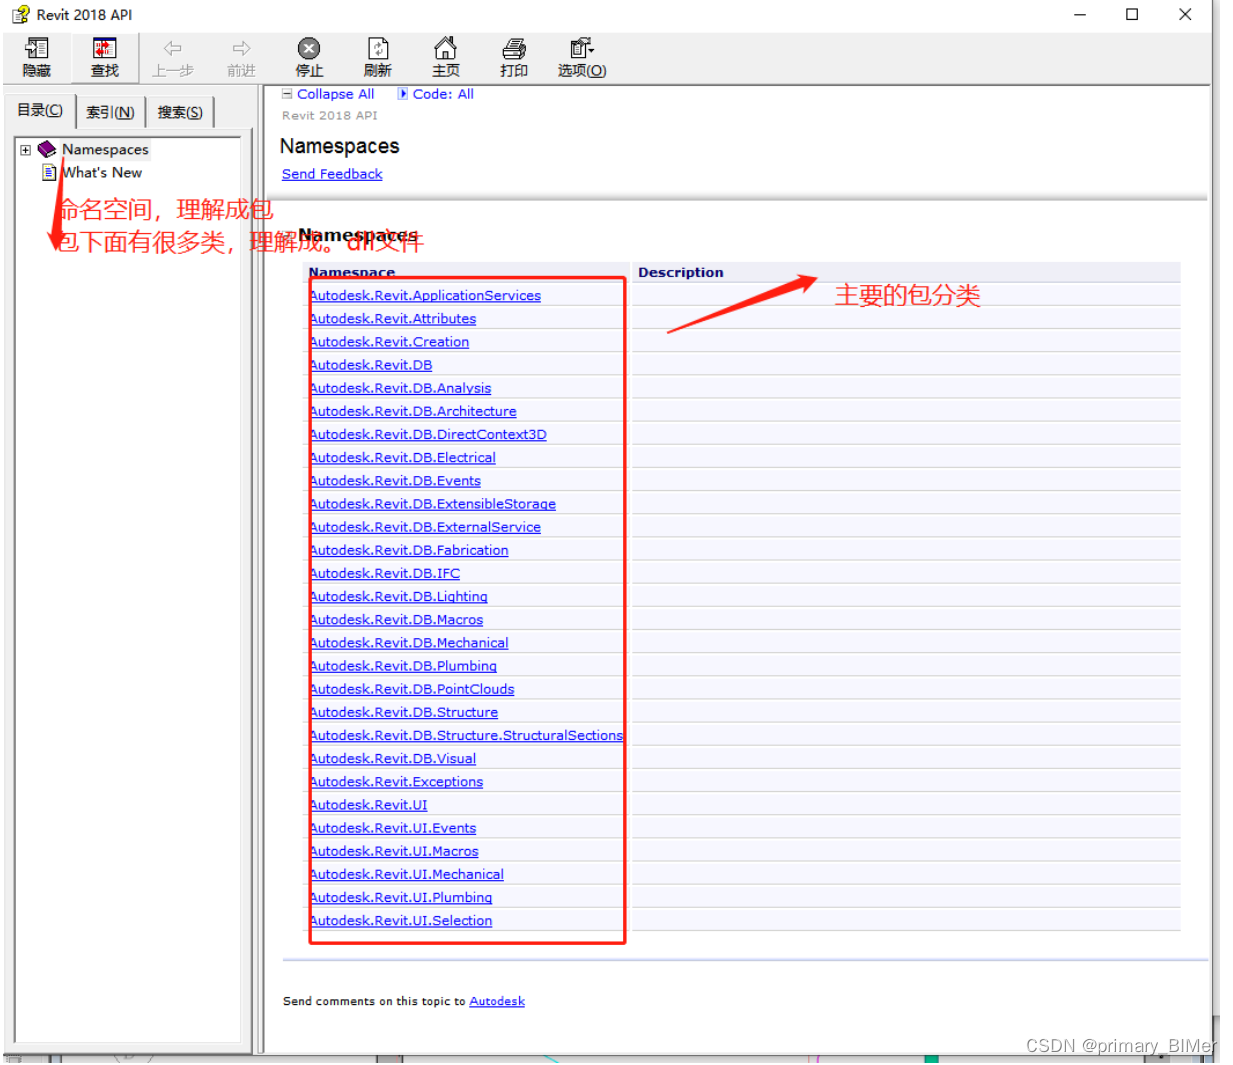The height and width of the screenshot is (1065, 1233).
Task: Click the Revit 2018 API title bar help icon
Action: [x=20, y=14]
